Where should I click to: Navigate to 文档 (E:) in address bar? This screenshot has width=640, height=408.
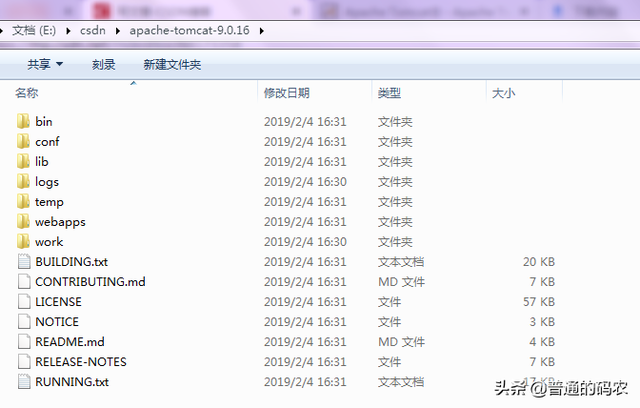[x=34, y=30]
